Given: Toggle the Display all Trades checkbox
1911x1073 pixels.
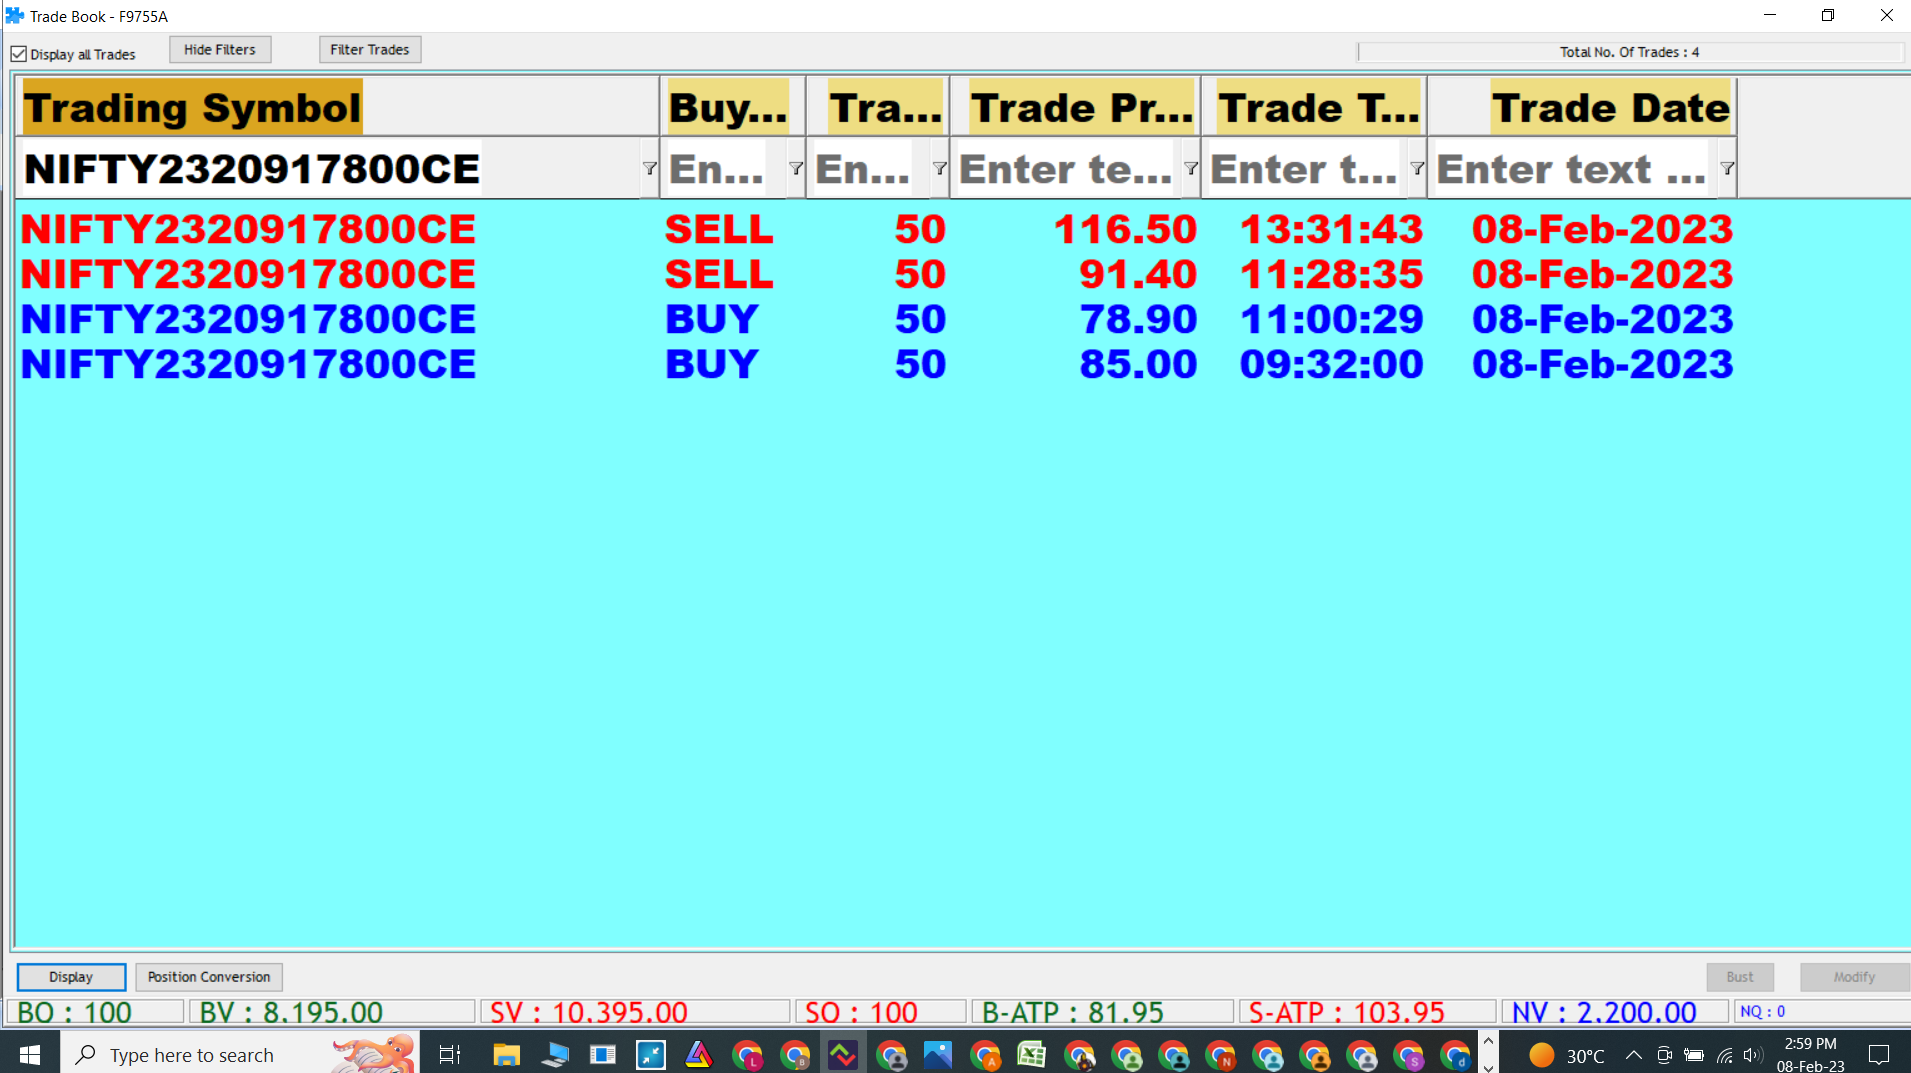Looking at the screenshot, I should (x=19, y=54).
